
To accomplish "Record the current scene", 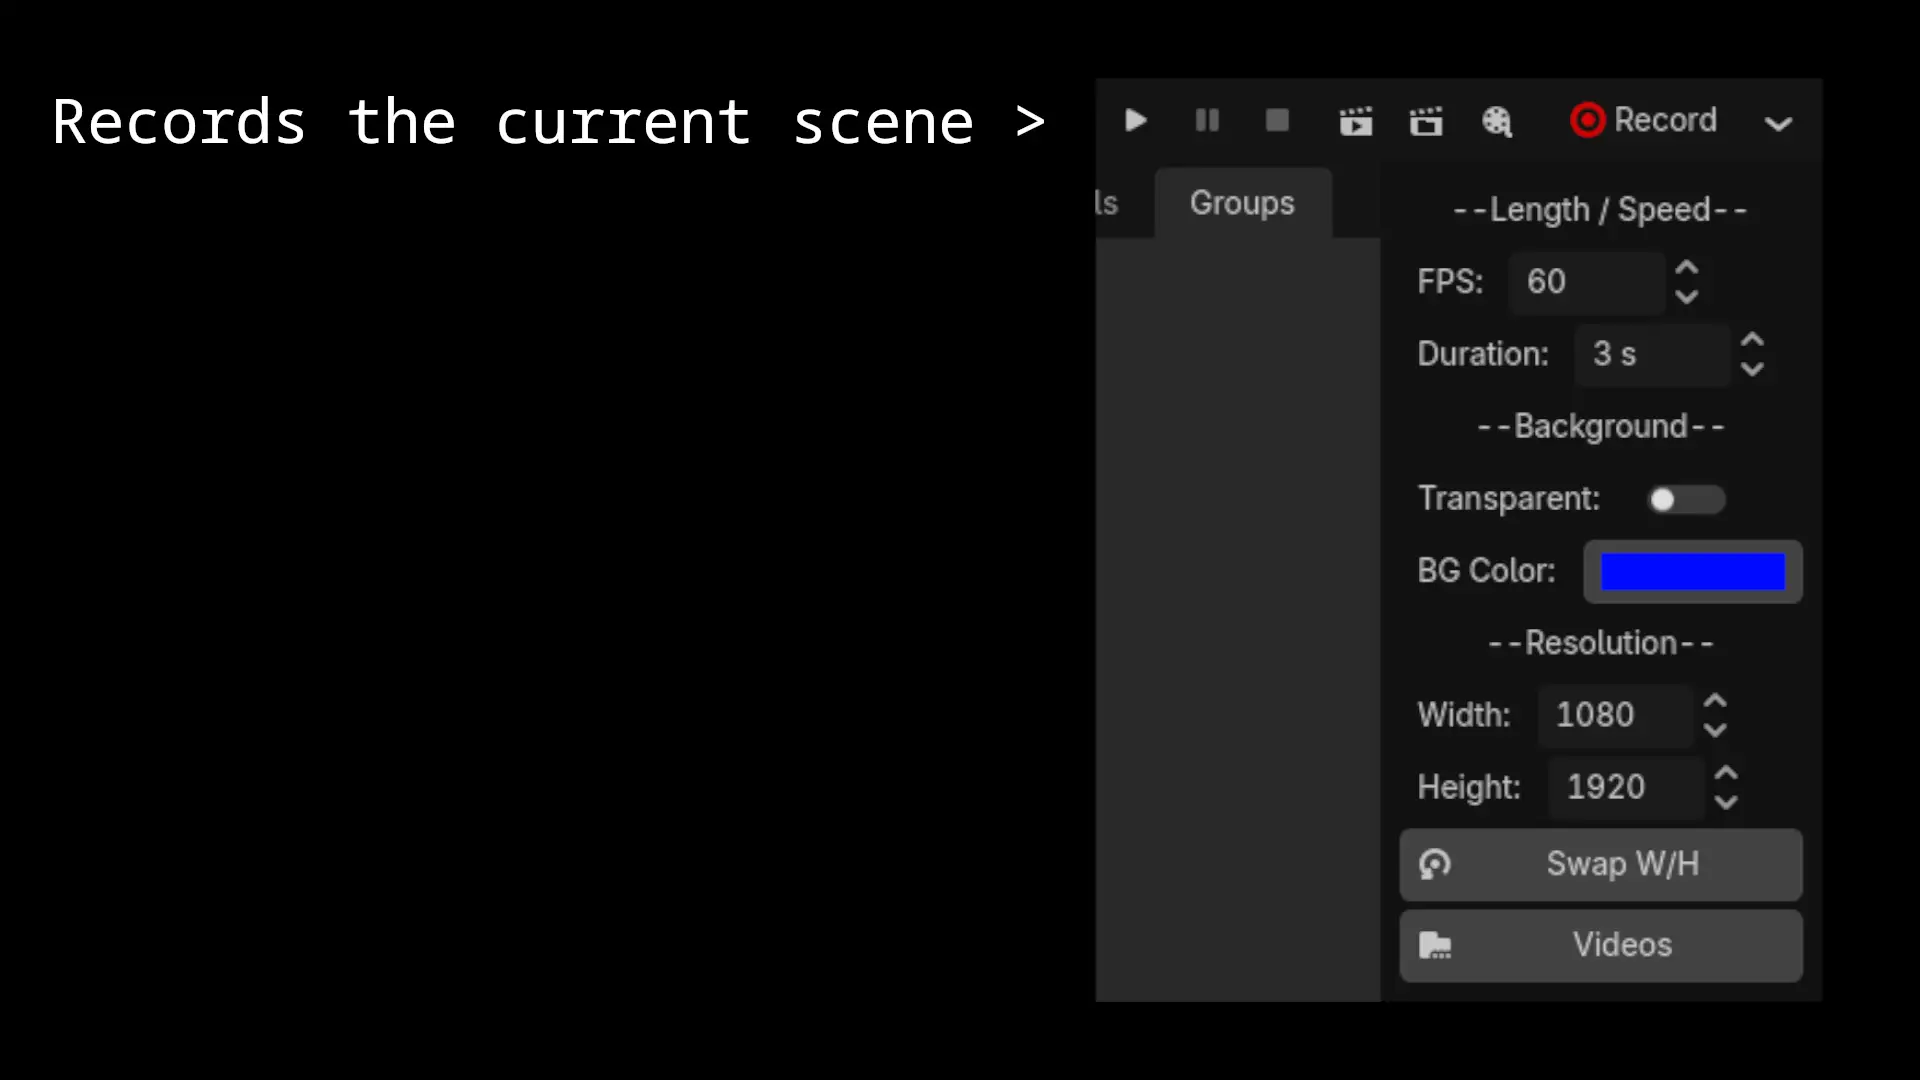I will click(x=1643, y=120).
